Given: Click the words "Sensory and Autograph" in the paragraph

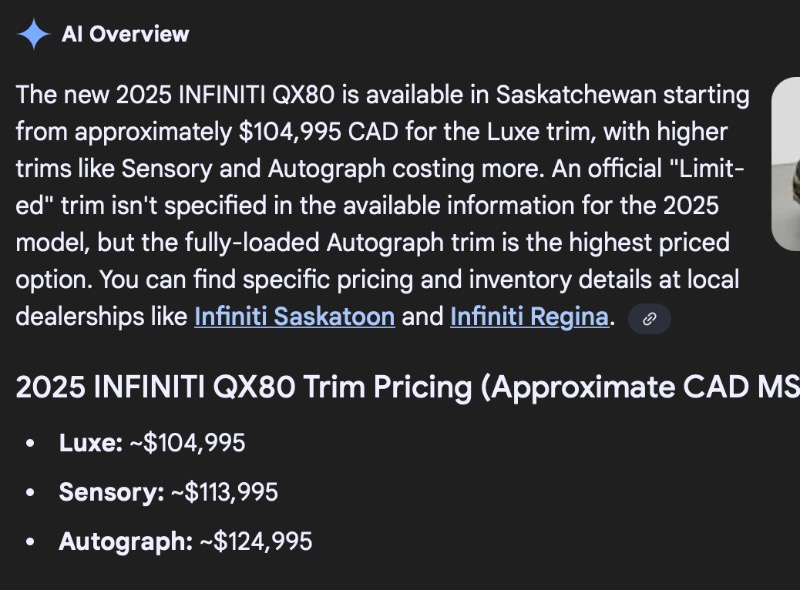Looking at the screenshot, I should coord(218,169).
